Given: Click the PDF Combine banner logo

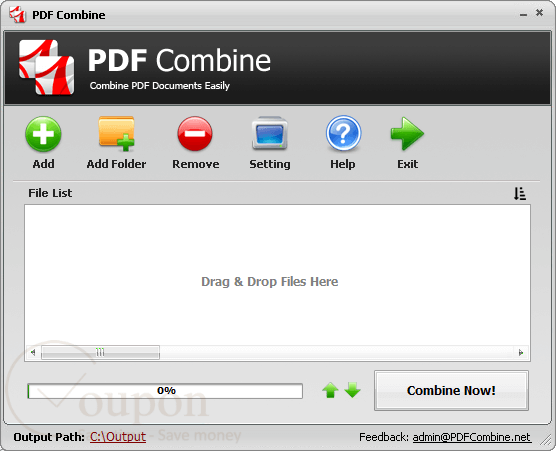Looking at the screenshot, I should point(46,67).
